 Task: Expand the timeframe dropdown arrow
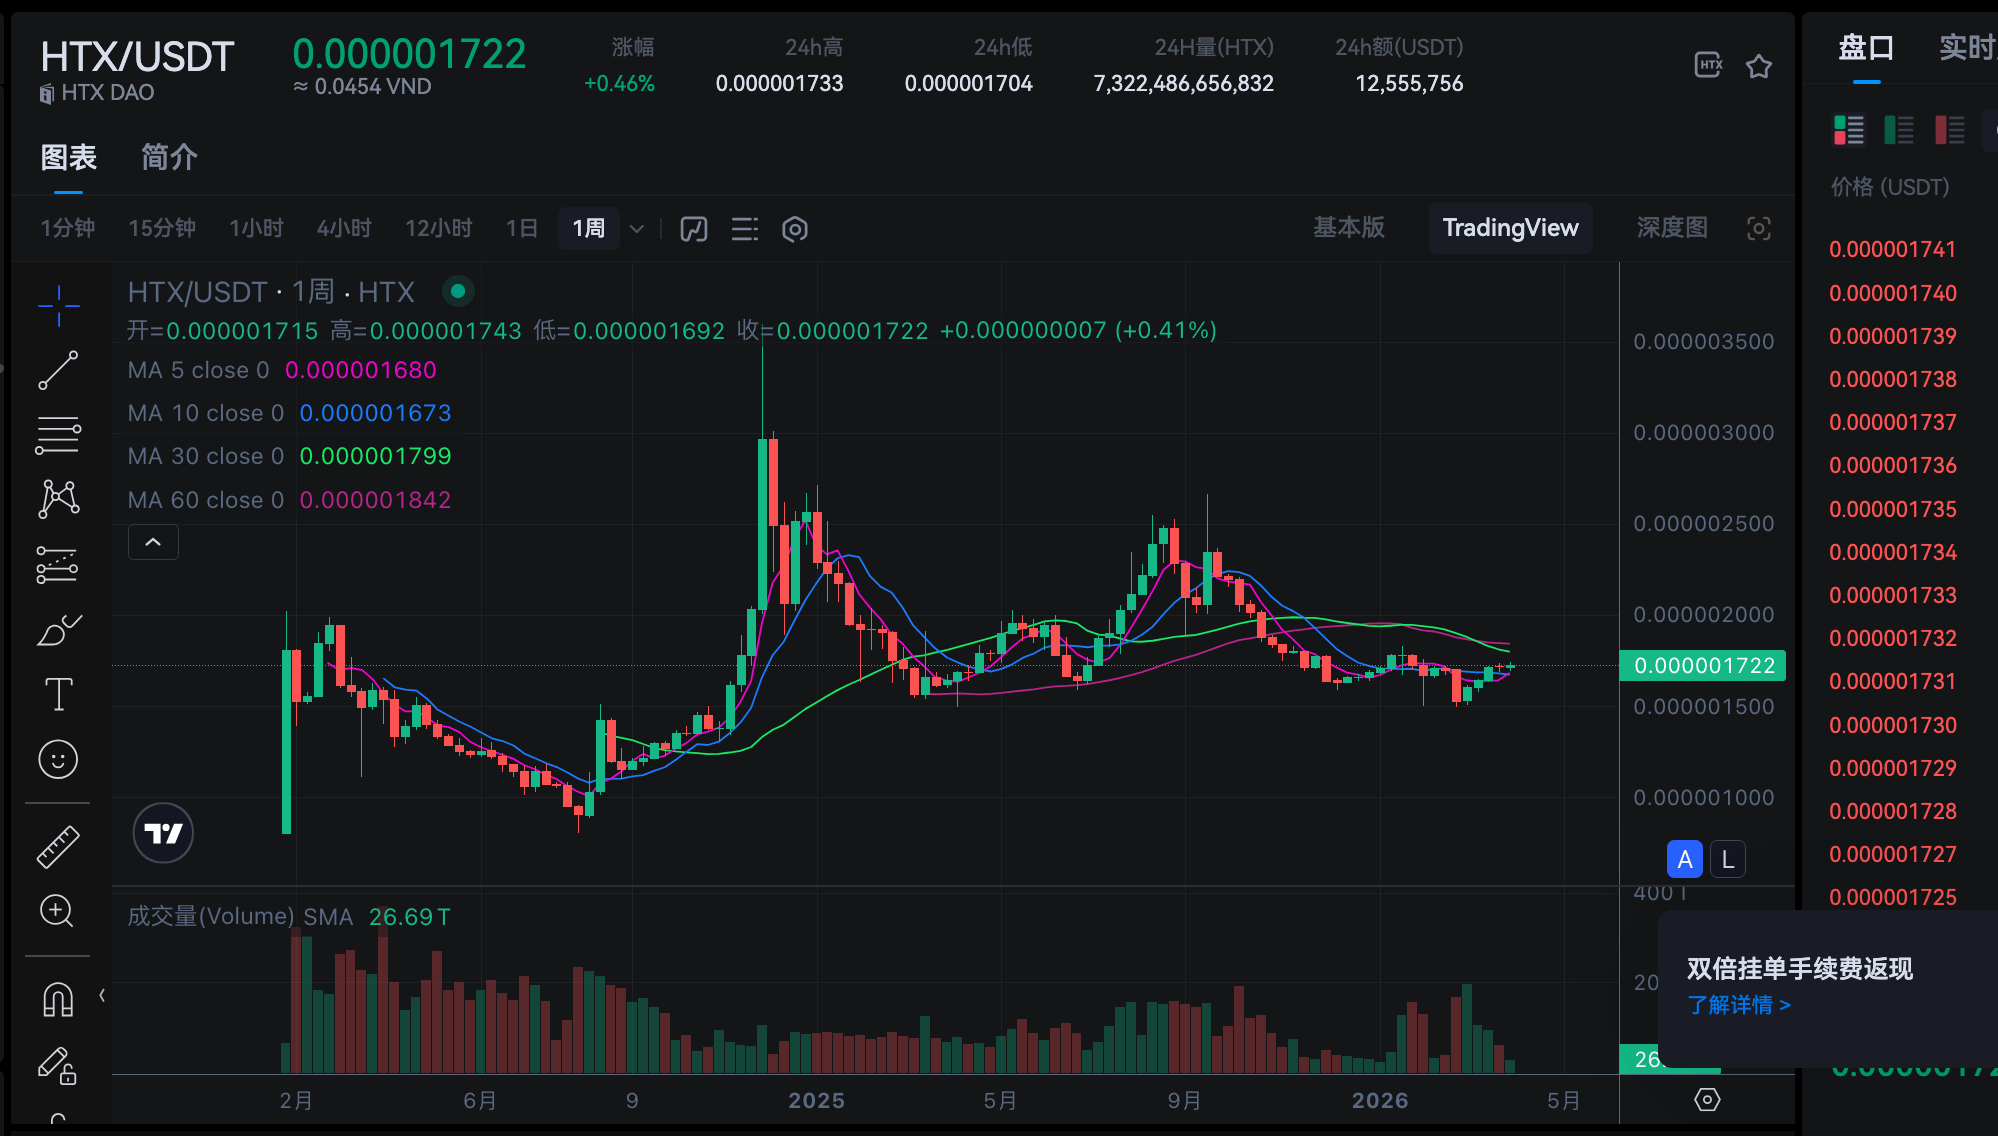[636, 229]
